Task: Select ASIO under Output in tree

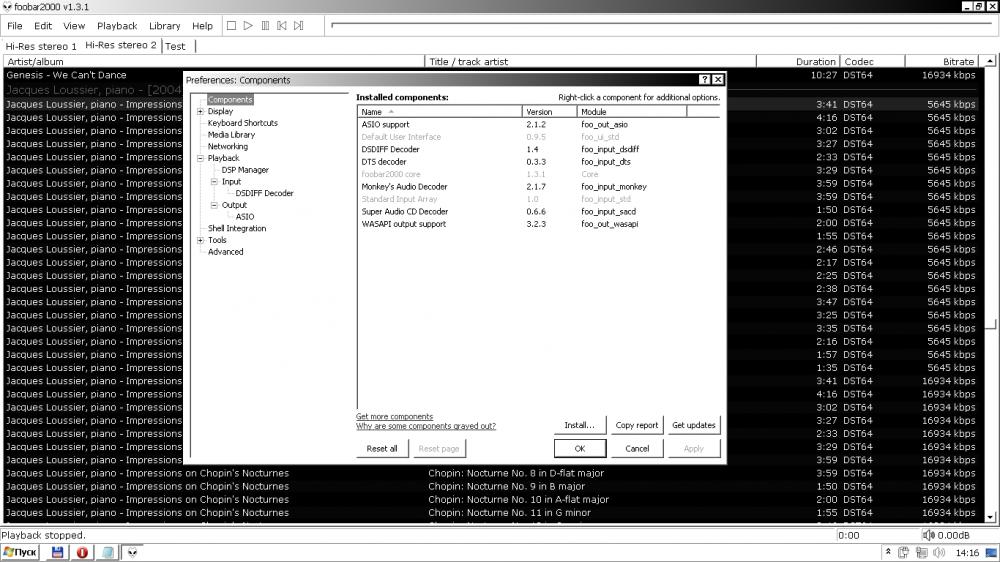Action: (x=245, y=217)
